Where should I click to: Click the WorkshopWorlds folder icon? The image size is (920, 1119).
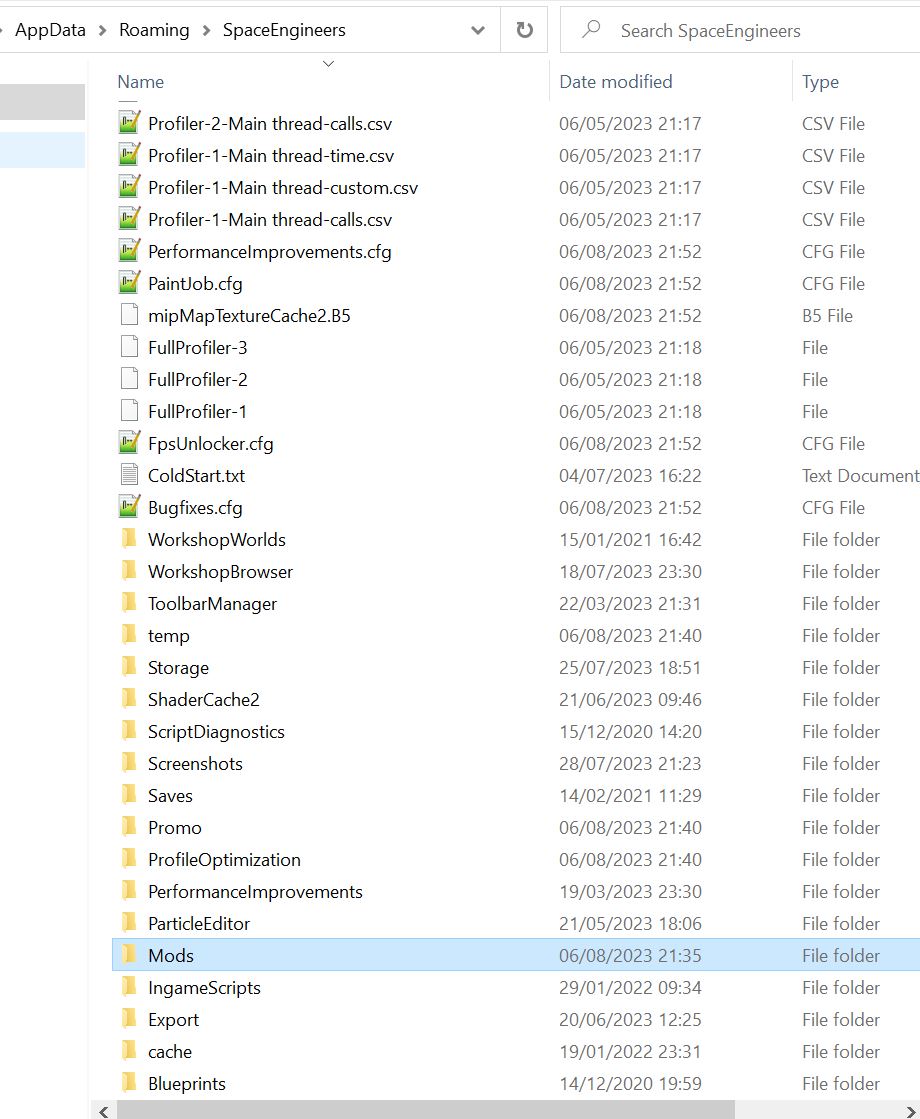129,539
